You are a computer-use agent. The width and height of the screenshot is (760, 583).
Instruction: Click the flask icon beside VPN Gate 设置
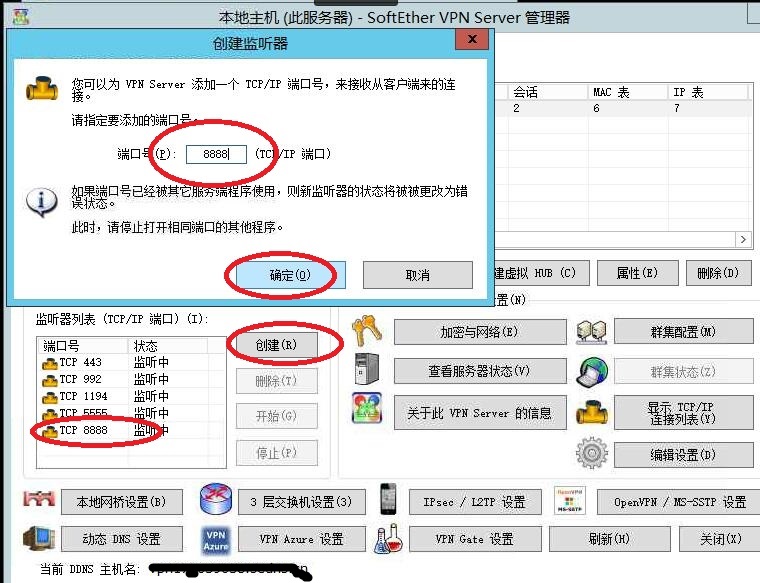coord(387,540)
